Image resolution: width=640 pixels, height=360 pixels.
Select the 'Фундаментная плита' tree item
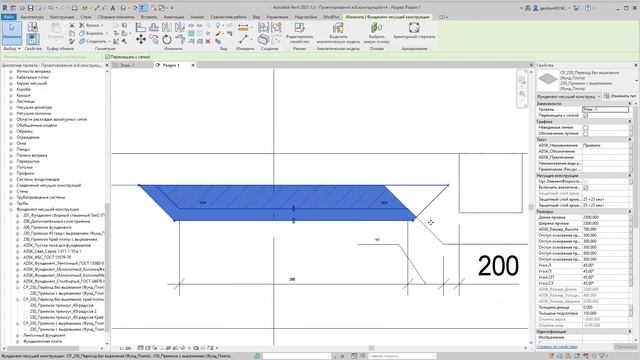[x=42, y=341]
